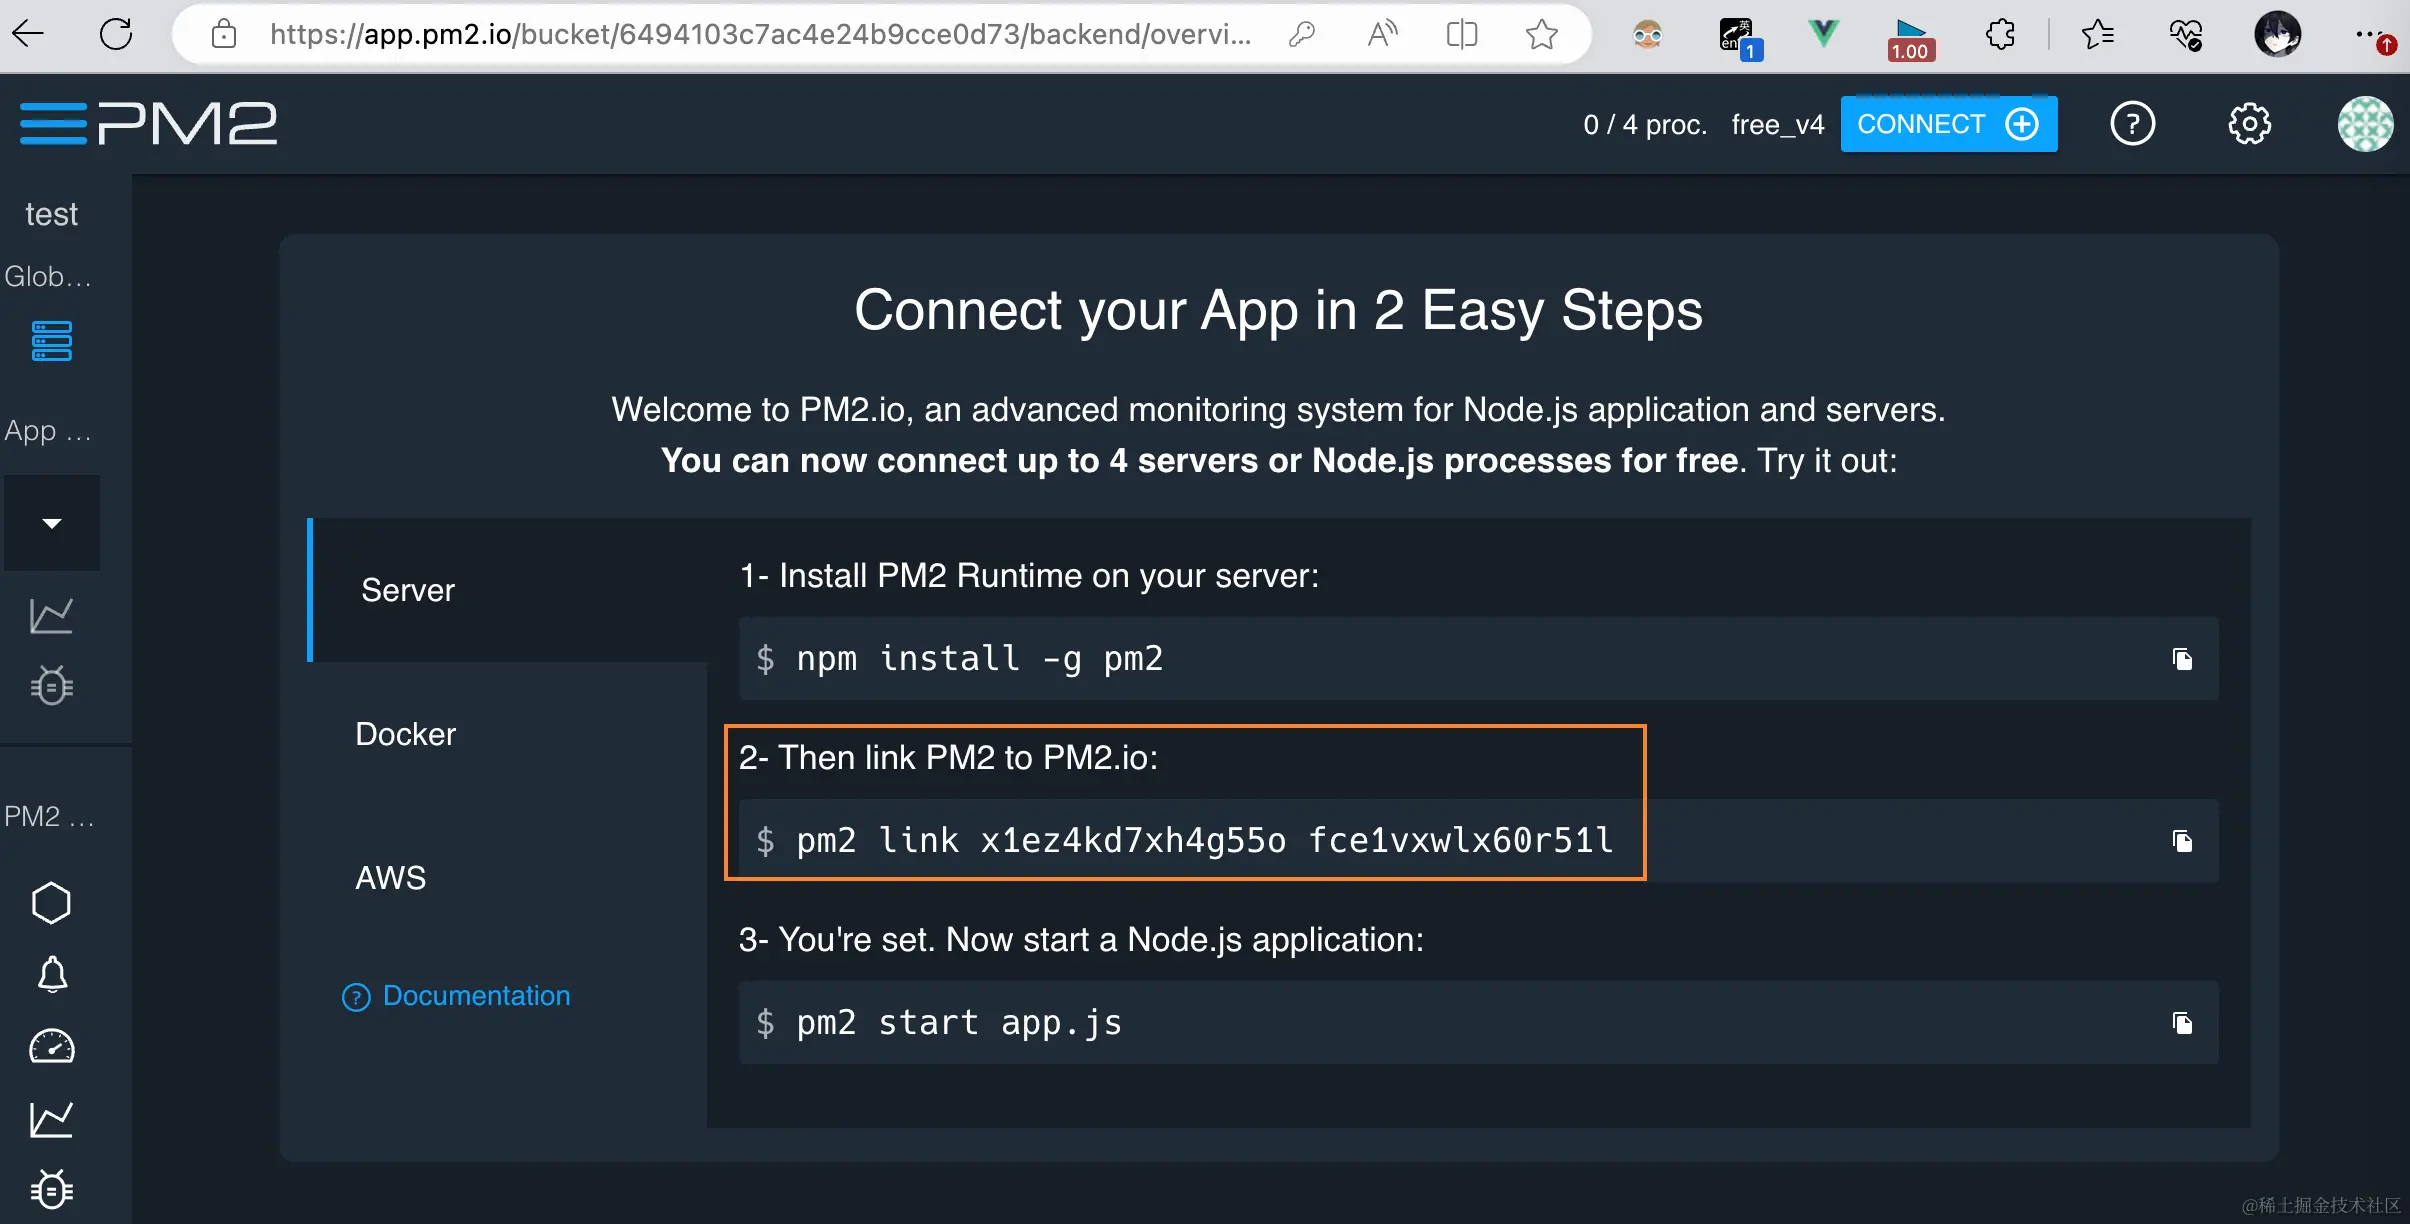Open the lower line chart icon

[52, 1119]
